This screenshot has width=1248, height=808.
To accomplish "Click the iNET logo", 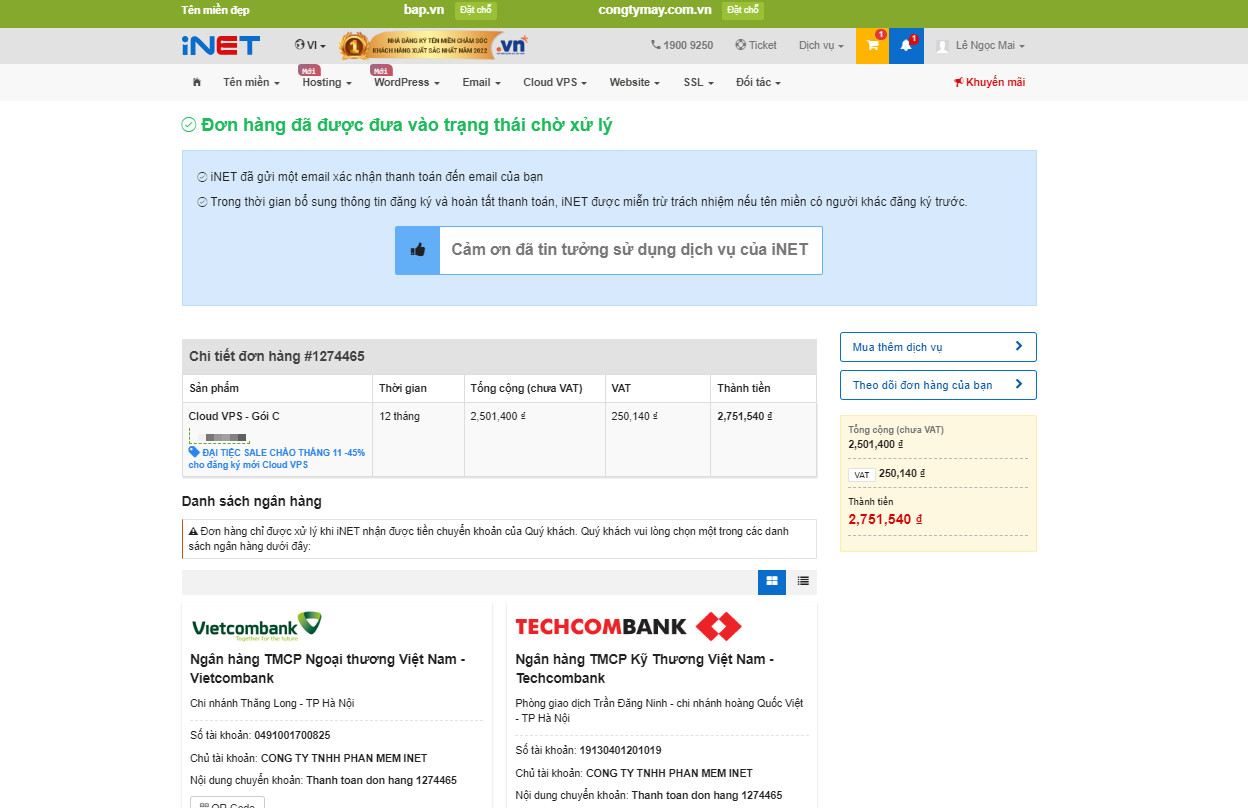I will coord(221,45).
